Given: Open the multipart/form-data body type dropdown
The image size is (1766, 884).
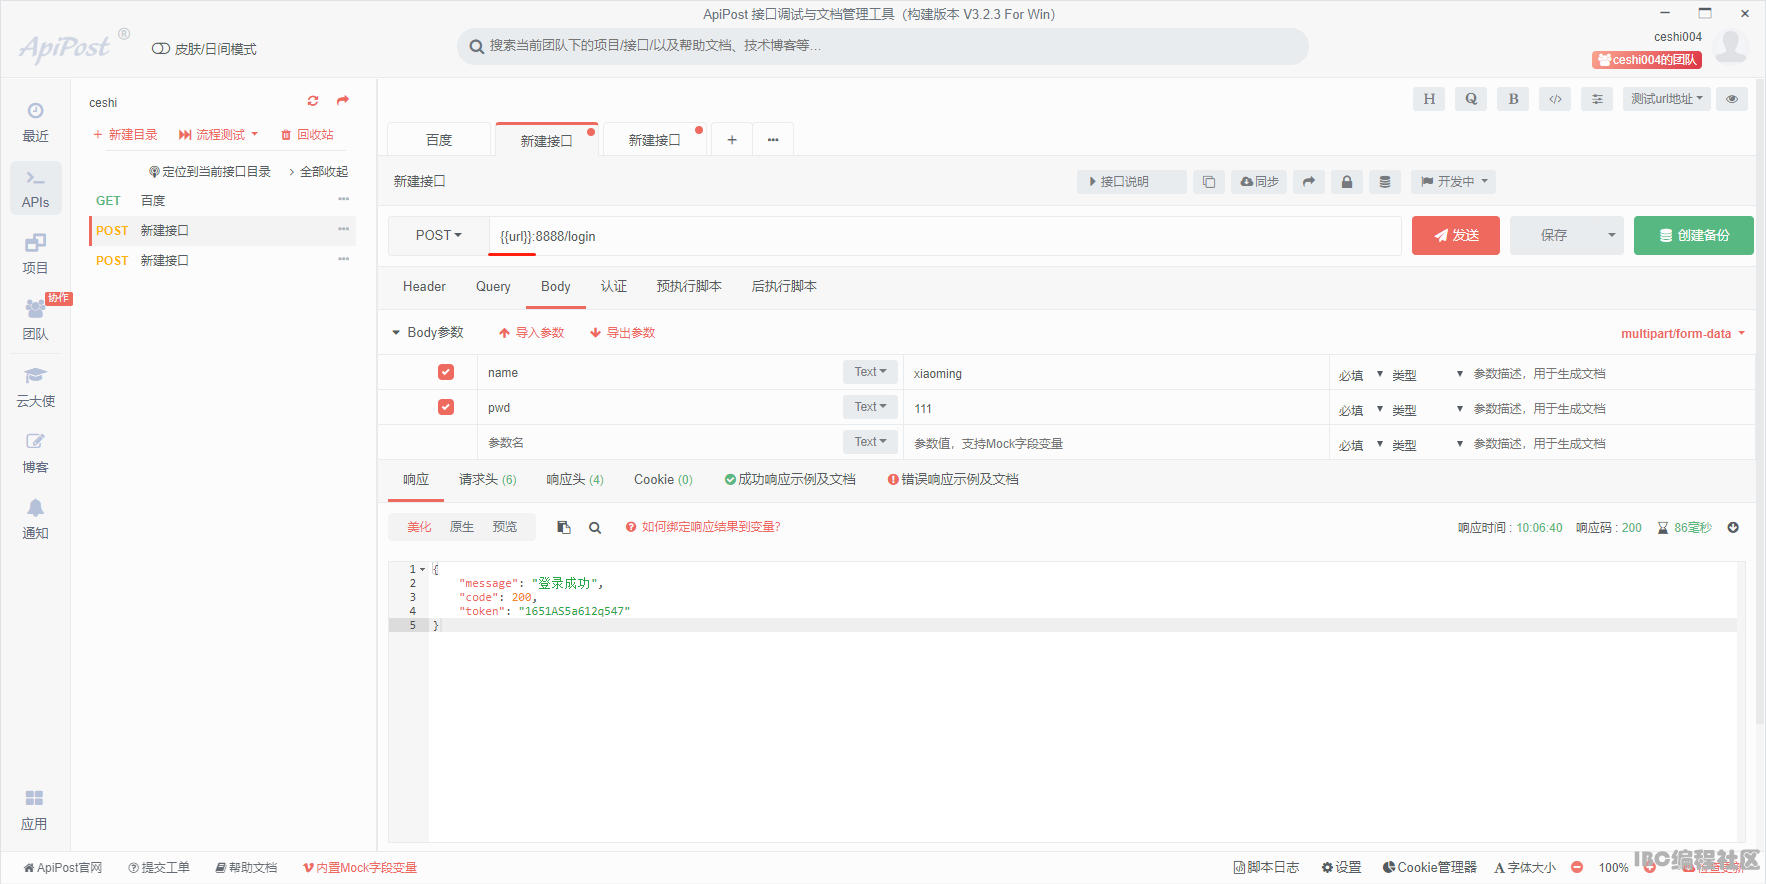Looking at the screenshot, I should [x=1683, y=334].
